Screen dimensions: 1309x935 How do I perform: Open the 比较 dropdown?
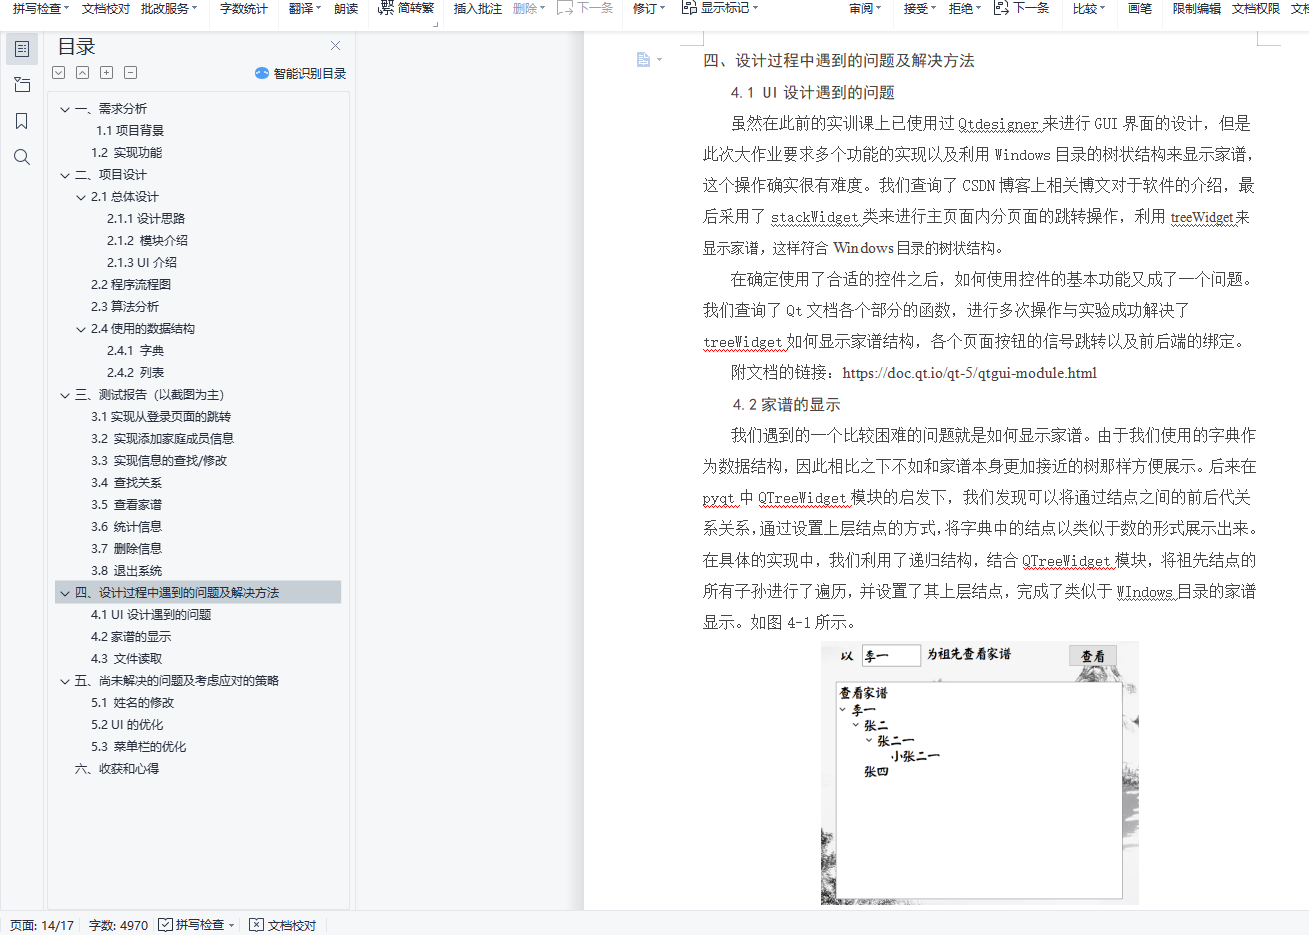coord(1089,8)
